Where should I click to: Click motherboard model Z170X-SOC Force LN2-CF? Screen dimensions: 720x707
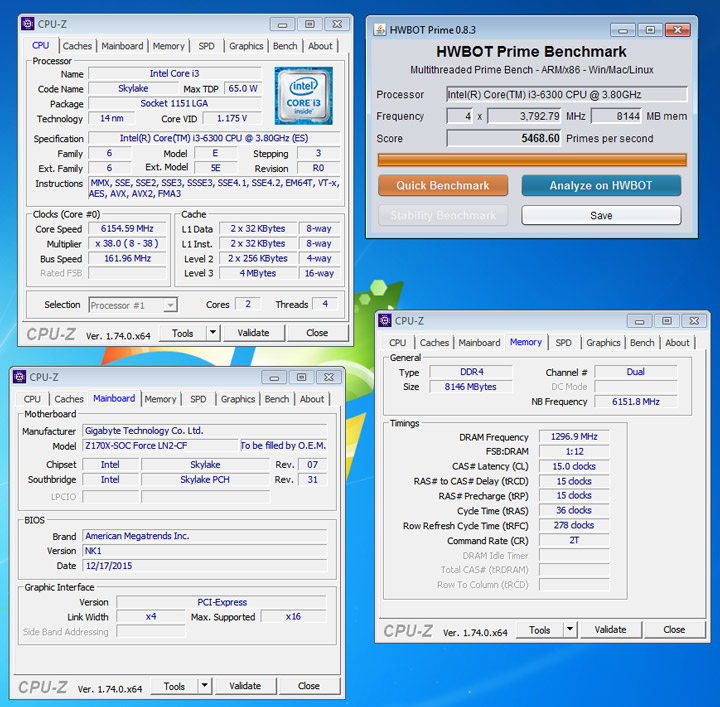(x=160, y=445)
